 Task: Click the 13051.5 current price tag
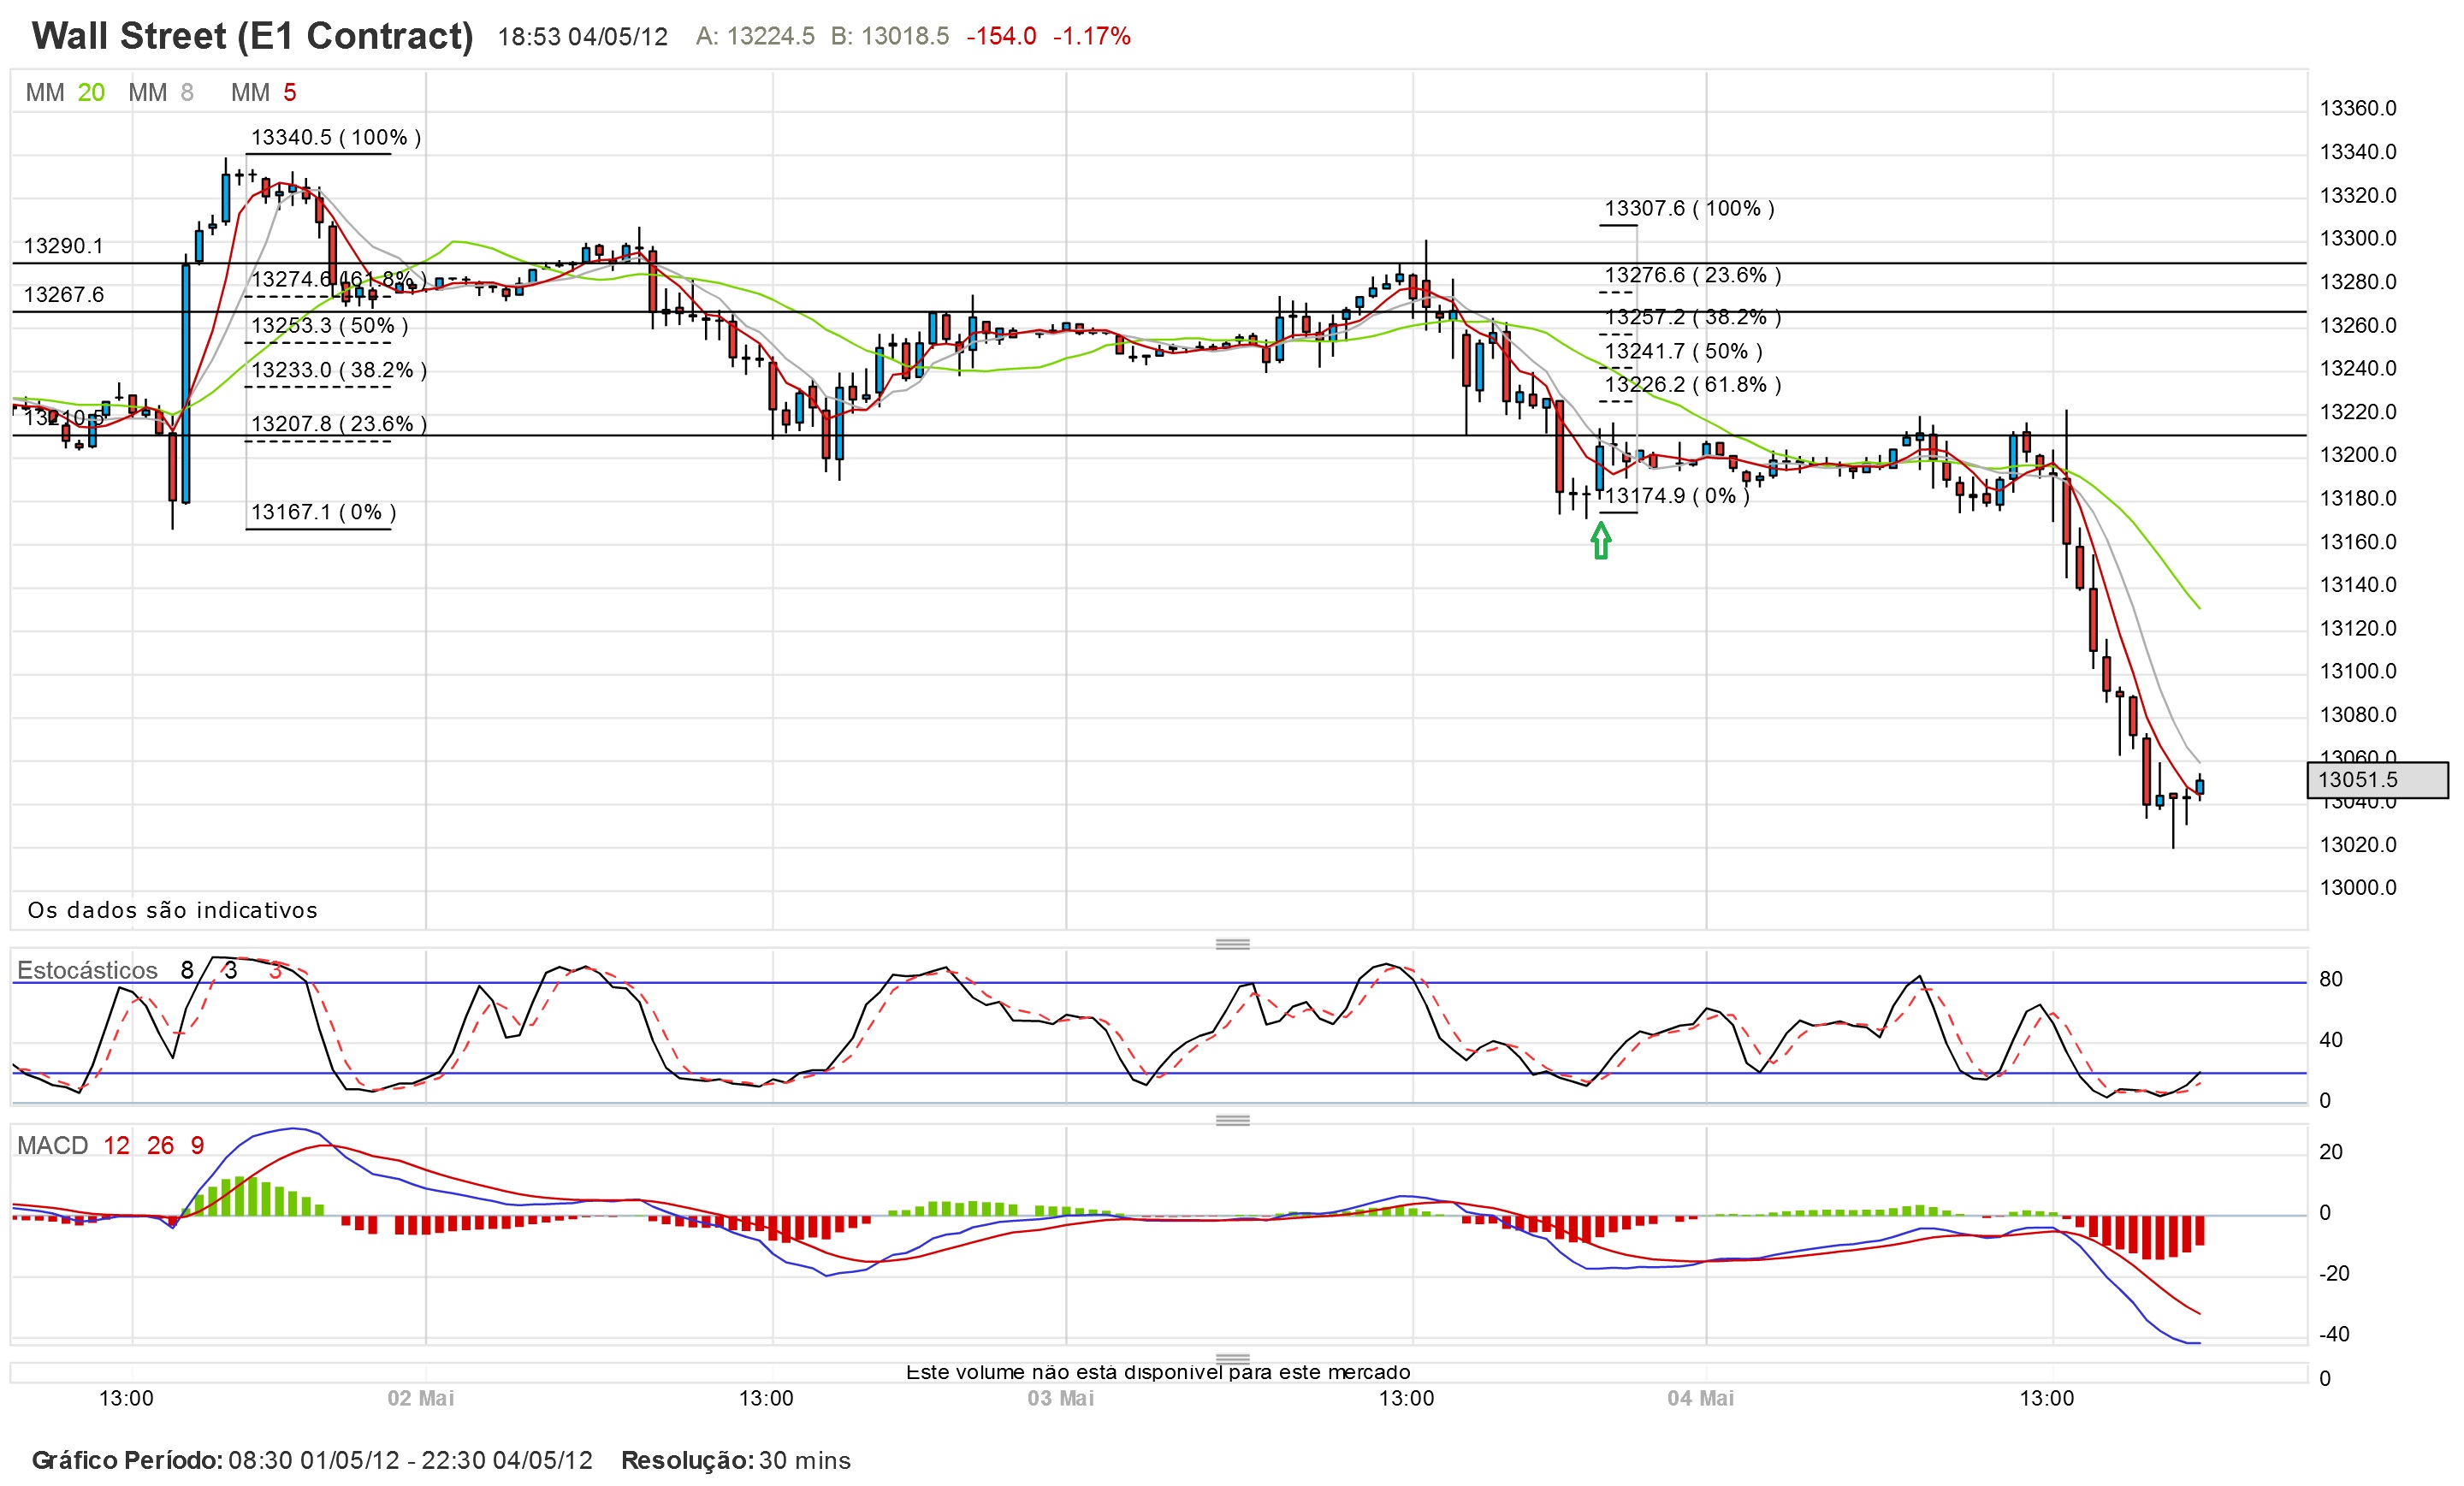tap(2377, 780)
